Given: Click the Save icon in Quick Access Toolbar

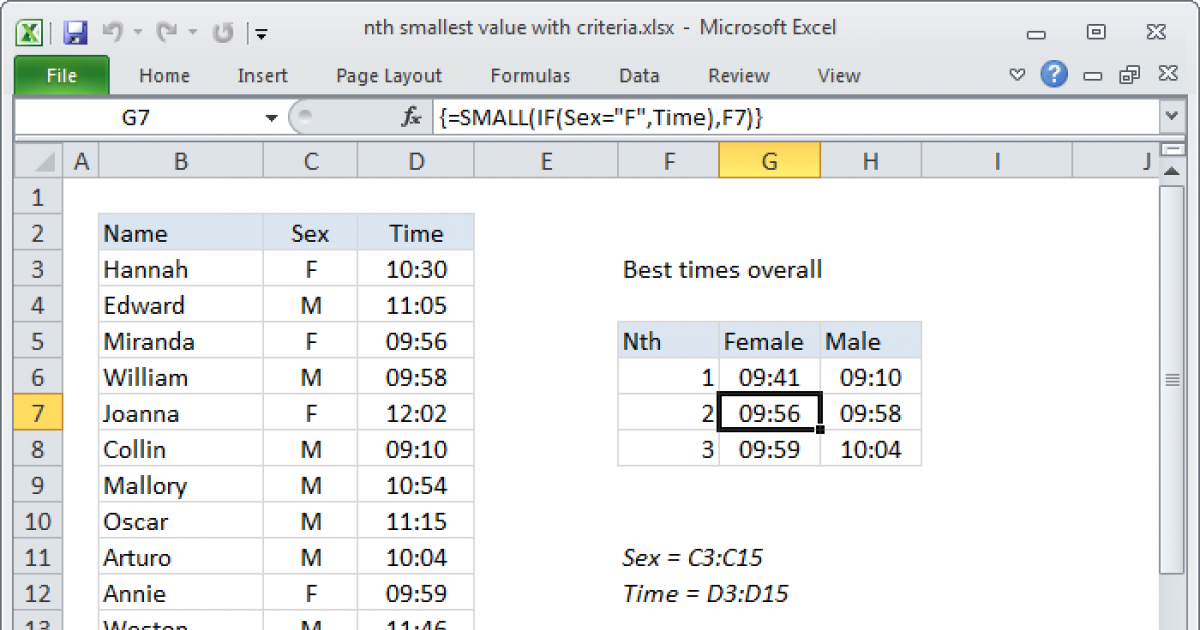Looking at the screenshot, I should point(75,32).
